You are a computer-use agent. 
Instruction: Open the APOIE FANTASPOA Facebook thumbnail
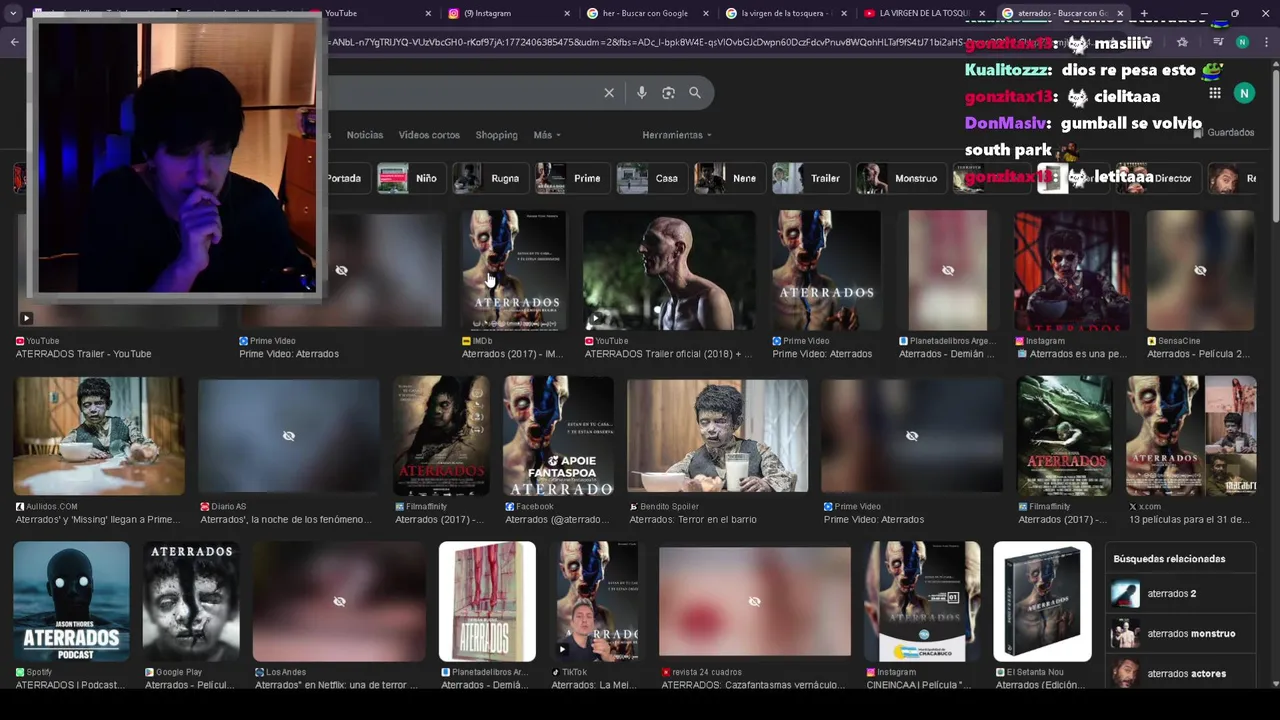point(559,436)
